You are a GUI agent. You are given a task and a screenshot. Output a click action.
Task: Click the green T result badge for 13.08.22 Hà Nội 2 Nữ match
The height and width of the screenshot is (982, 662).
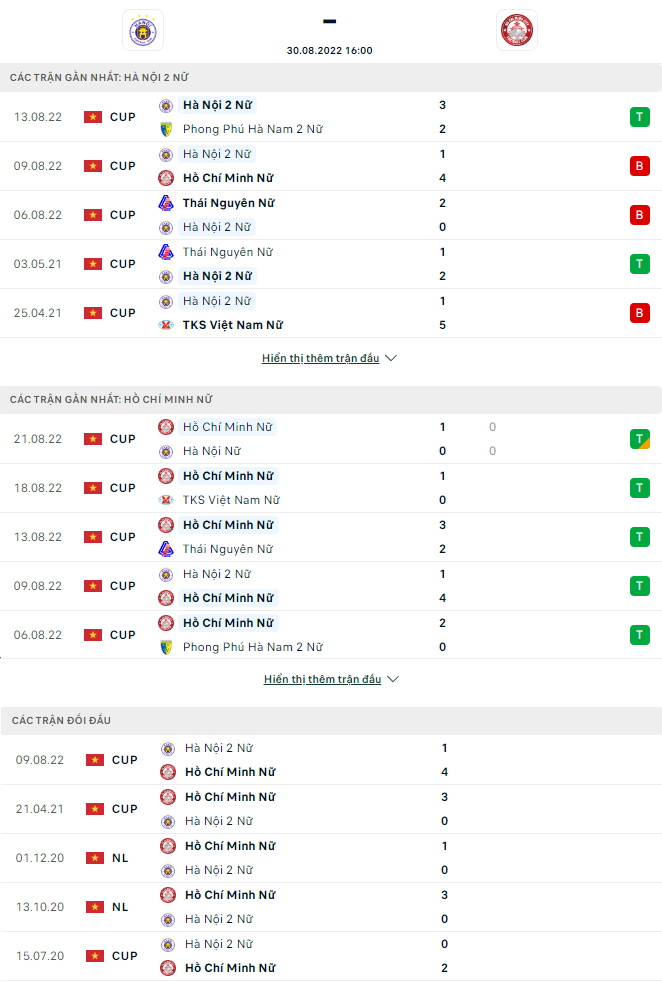(639, 117)
